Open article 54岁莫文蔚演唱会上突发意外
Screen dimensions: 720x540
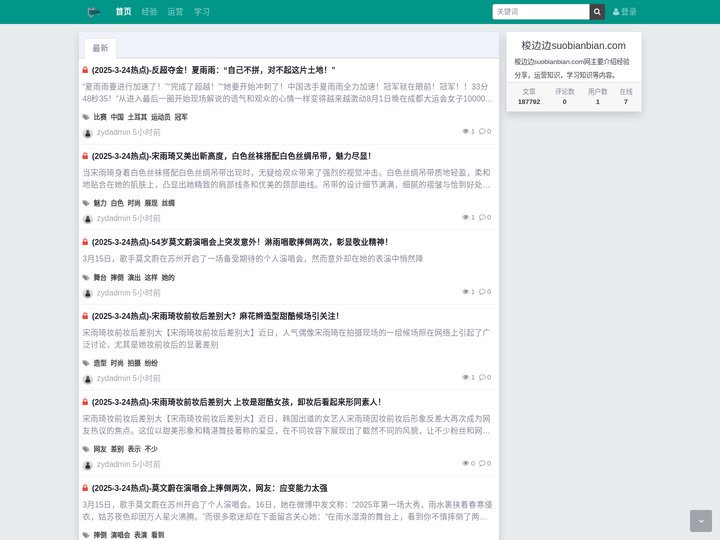240,242
